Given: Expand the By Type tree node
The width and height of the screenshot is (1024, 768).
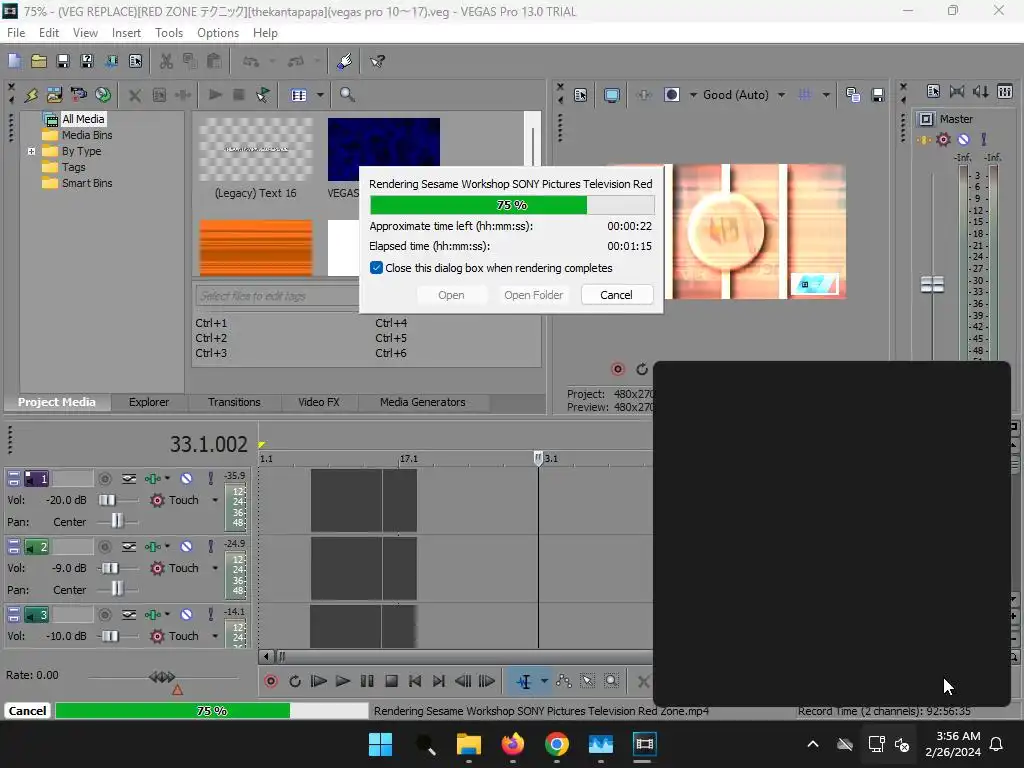Looking at the screenshot, I should point(31,152).
